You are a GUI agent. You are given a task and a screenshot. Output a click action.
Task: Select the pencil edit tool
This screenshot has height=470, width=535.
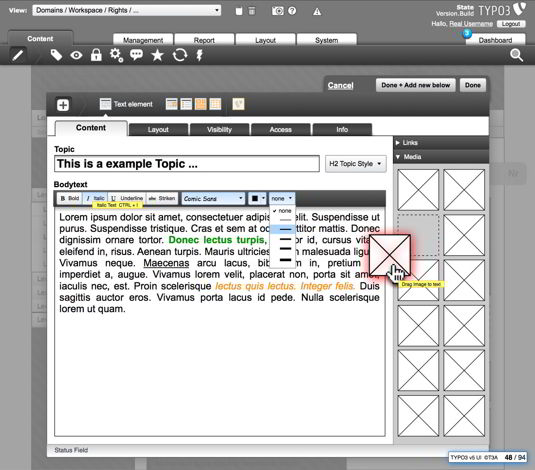(x=18, y=55)
